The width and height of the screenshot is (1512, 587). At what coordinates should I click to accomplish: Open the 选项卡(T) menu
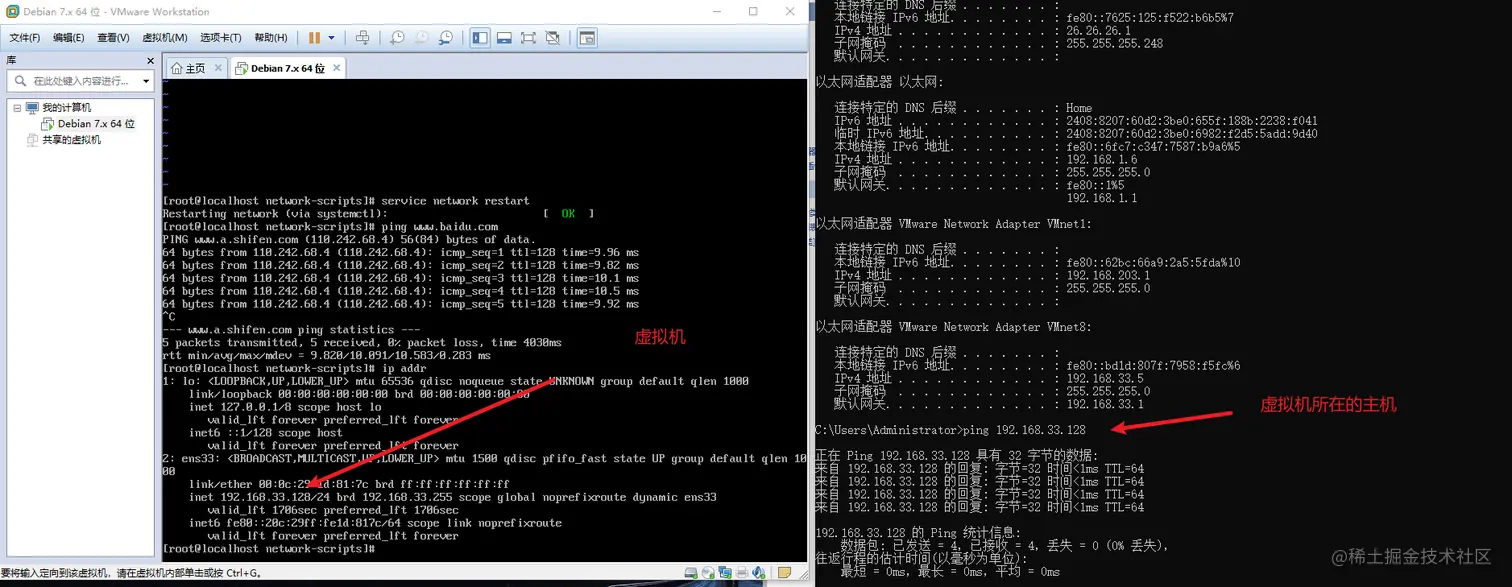point(220,38)
